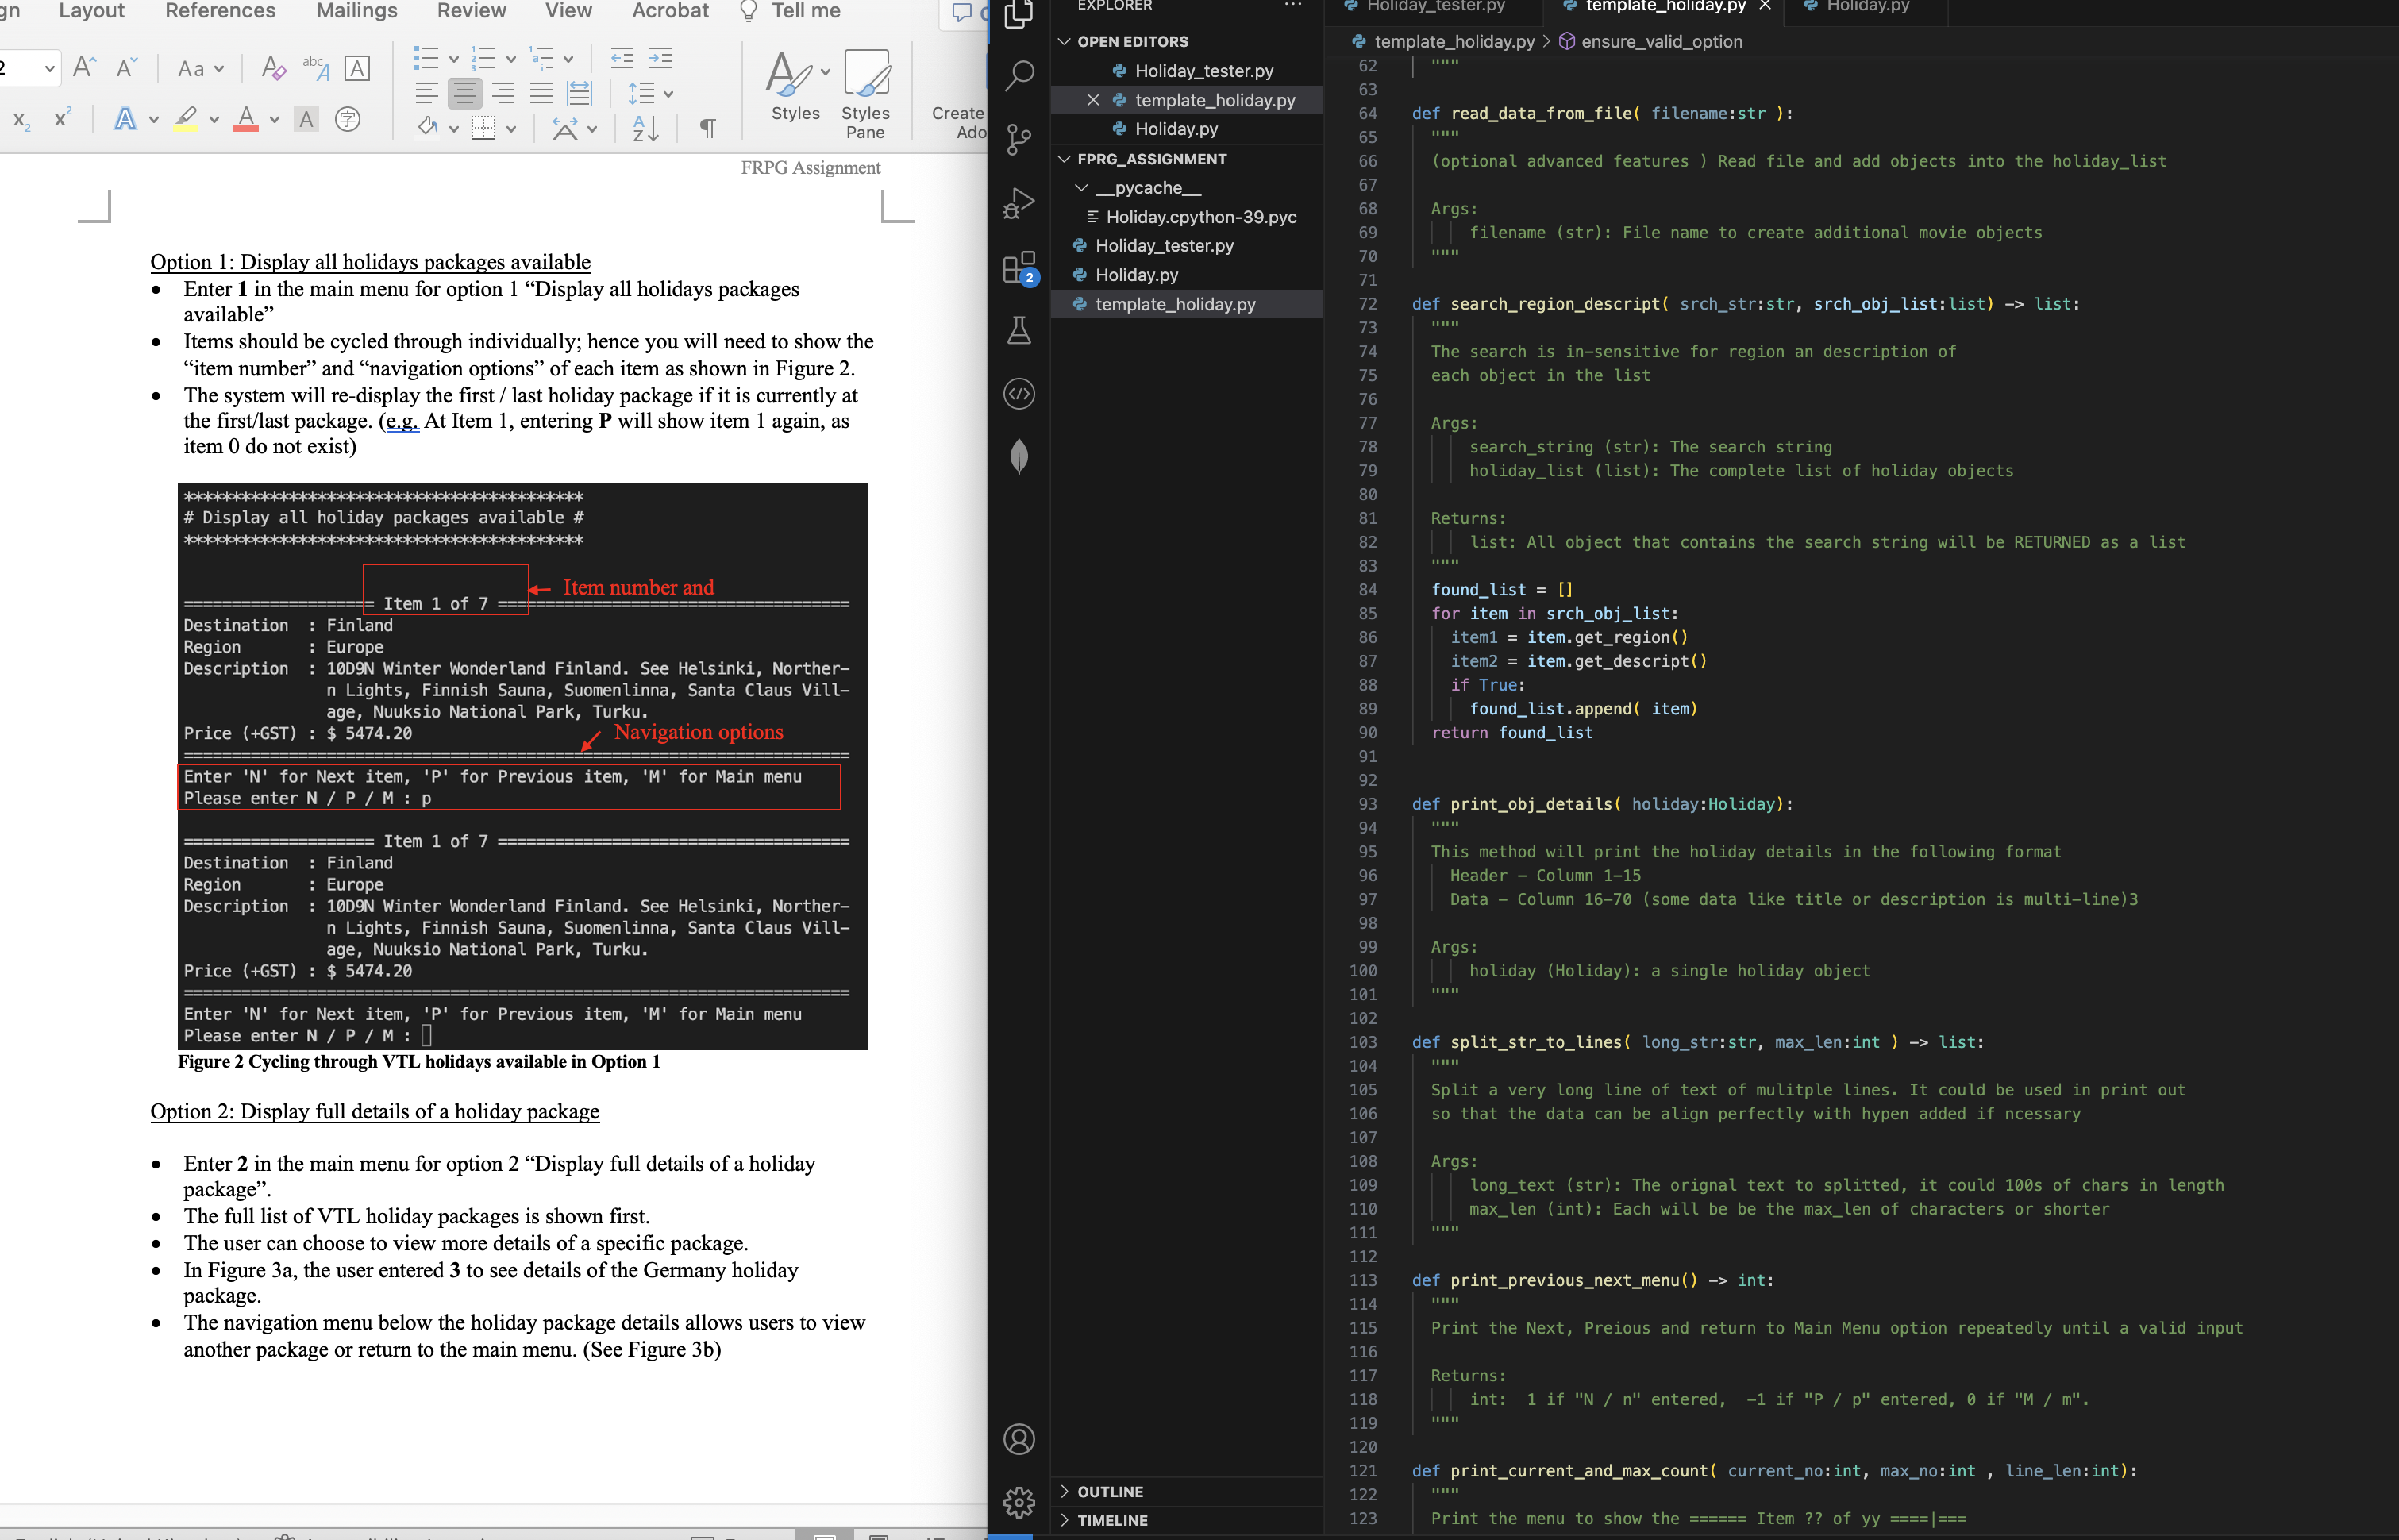Expand the OUTLINE section in Explorer
Viewport: 2399px width, 1540px height.
1108,1491
